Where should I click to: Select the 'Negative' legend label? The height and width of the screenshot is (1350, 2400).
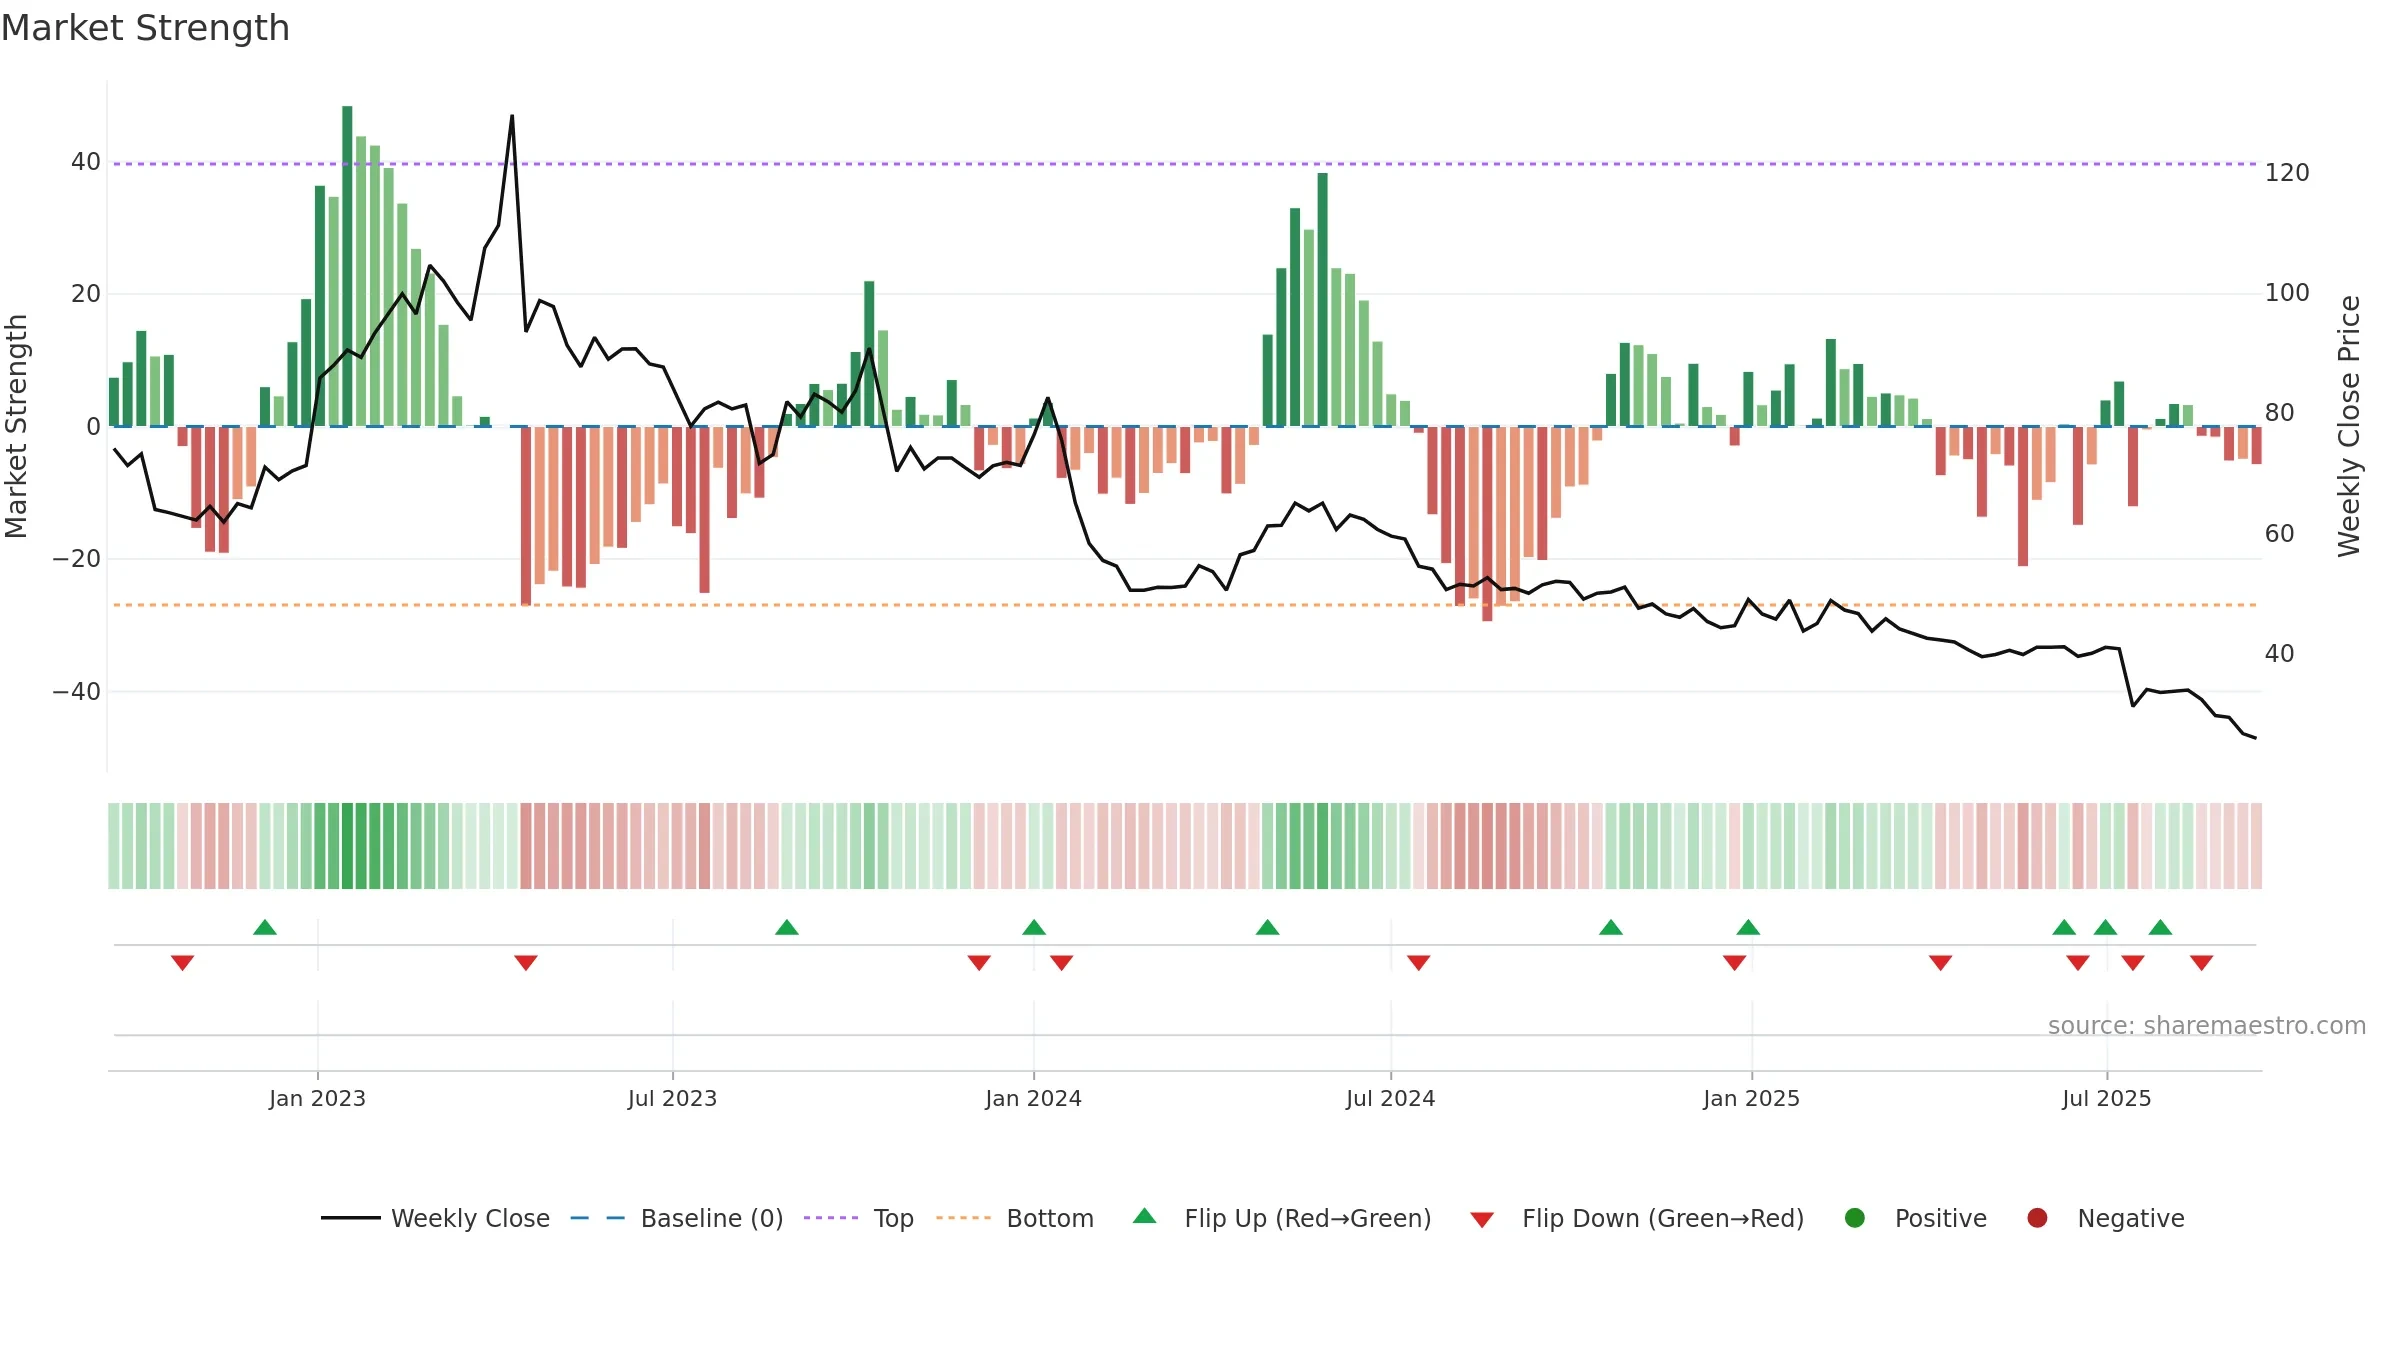click(2131, 1219)
